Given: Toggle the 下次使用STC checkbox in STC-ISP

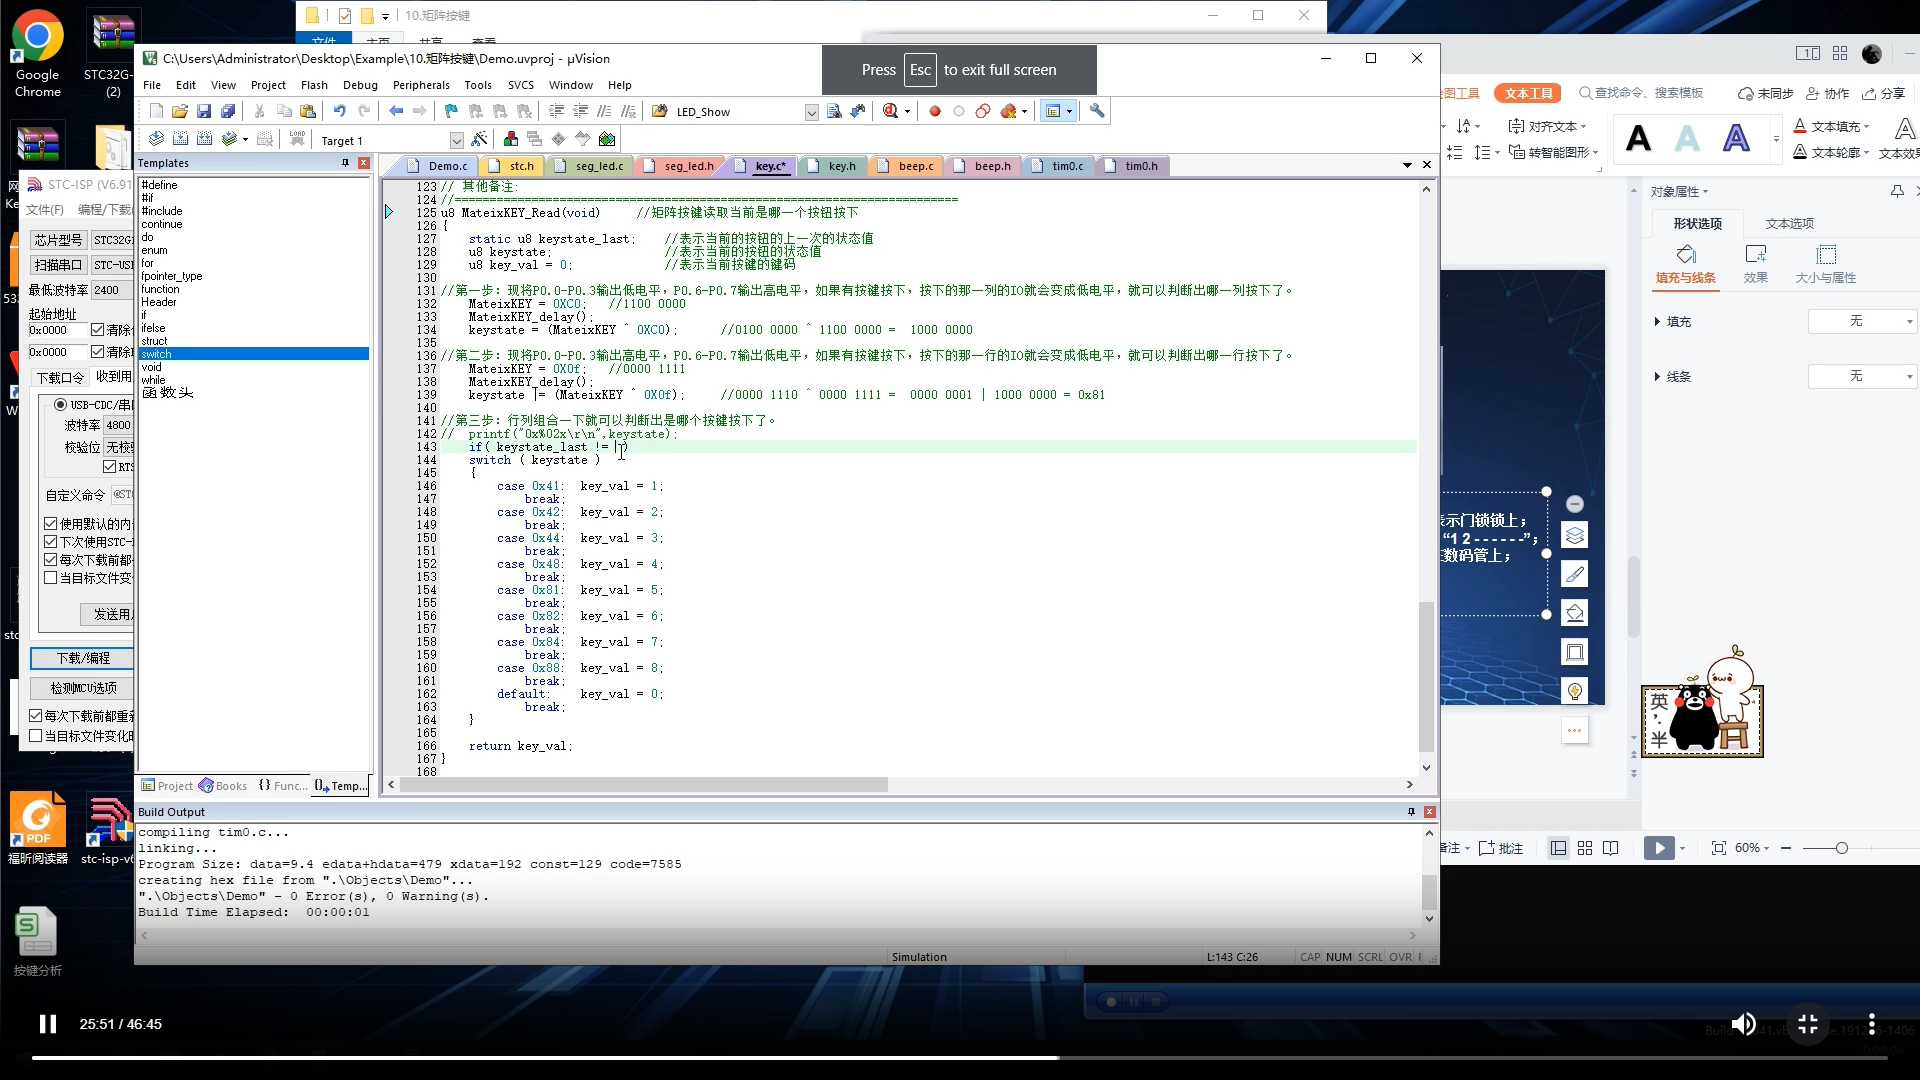Looking at the screenshot, I should tap(51, 542).
